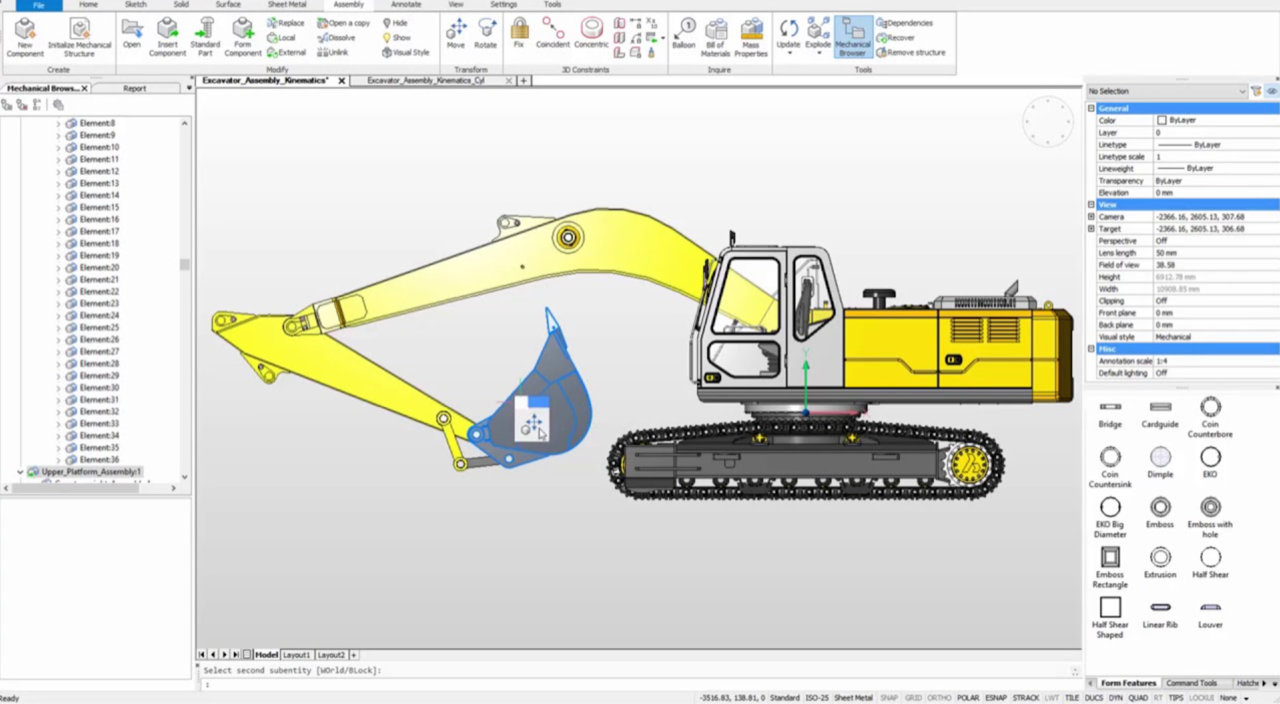Collapse the General properties section
Viewport: 1280px width, 704px height.
coord(1091,108)
